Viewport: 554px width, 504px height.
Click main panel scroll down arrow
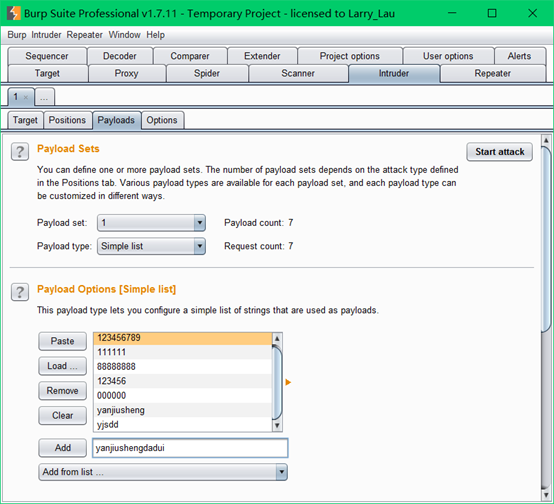coord(546,495)
